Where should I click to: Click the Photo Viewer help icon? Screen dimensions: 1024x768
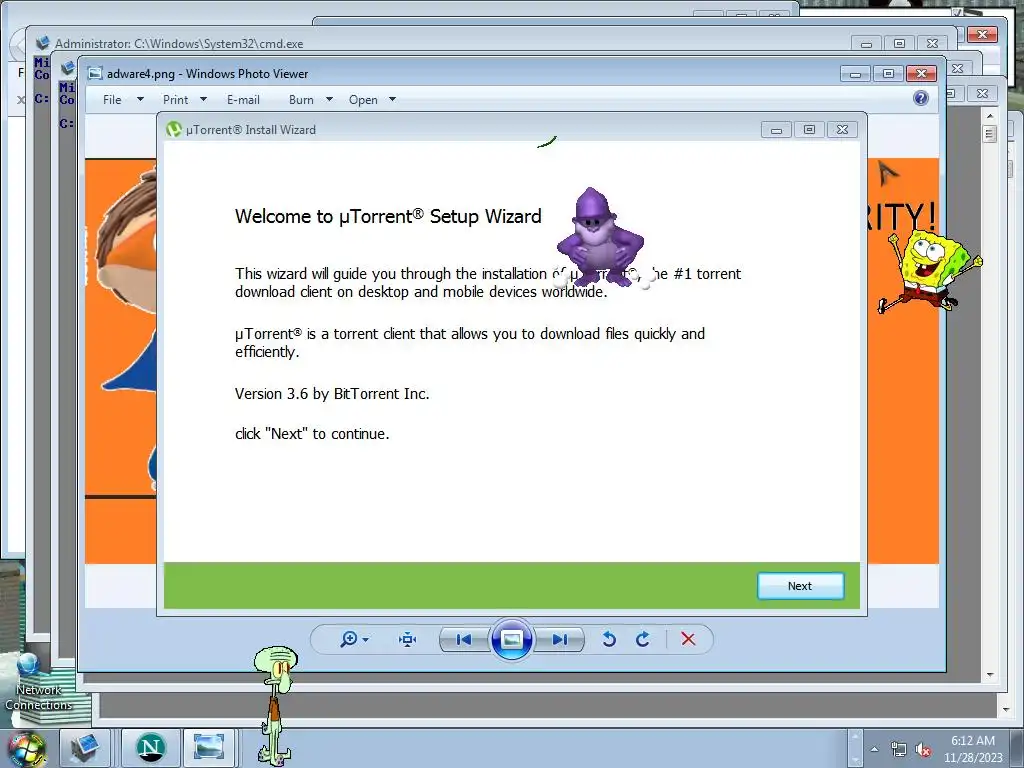click(x=921, y=98)
